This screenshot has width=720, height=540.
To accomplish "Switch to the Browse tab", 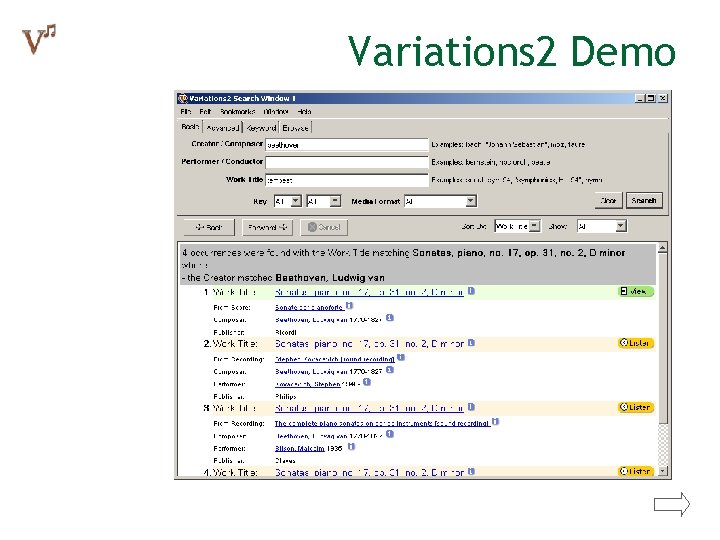I will [296, 128].
